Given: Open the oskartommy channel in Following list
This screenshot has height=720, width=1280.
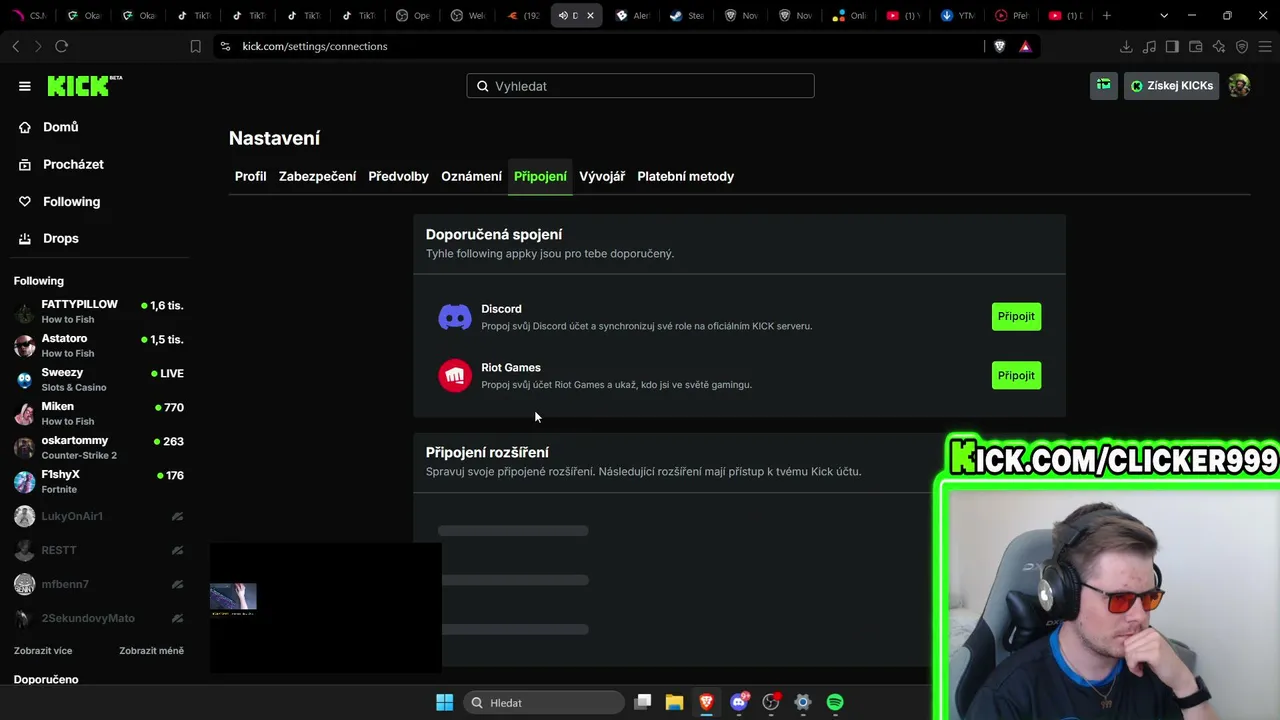Looking at the screenshot, I should click(99, 448).
